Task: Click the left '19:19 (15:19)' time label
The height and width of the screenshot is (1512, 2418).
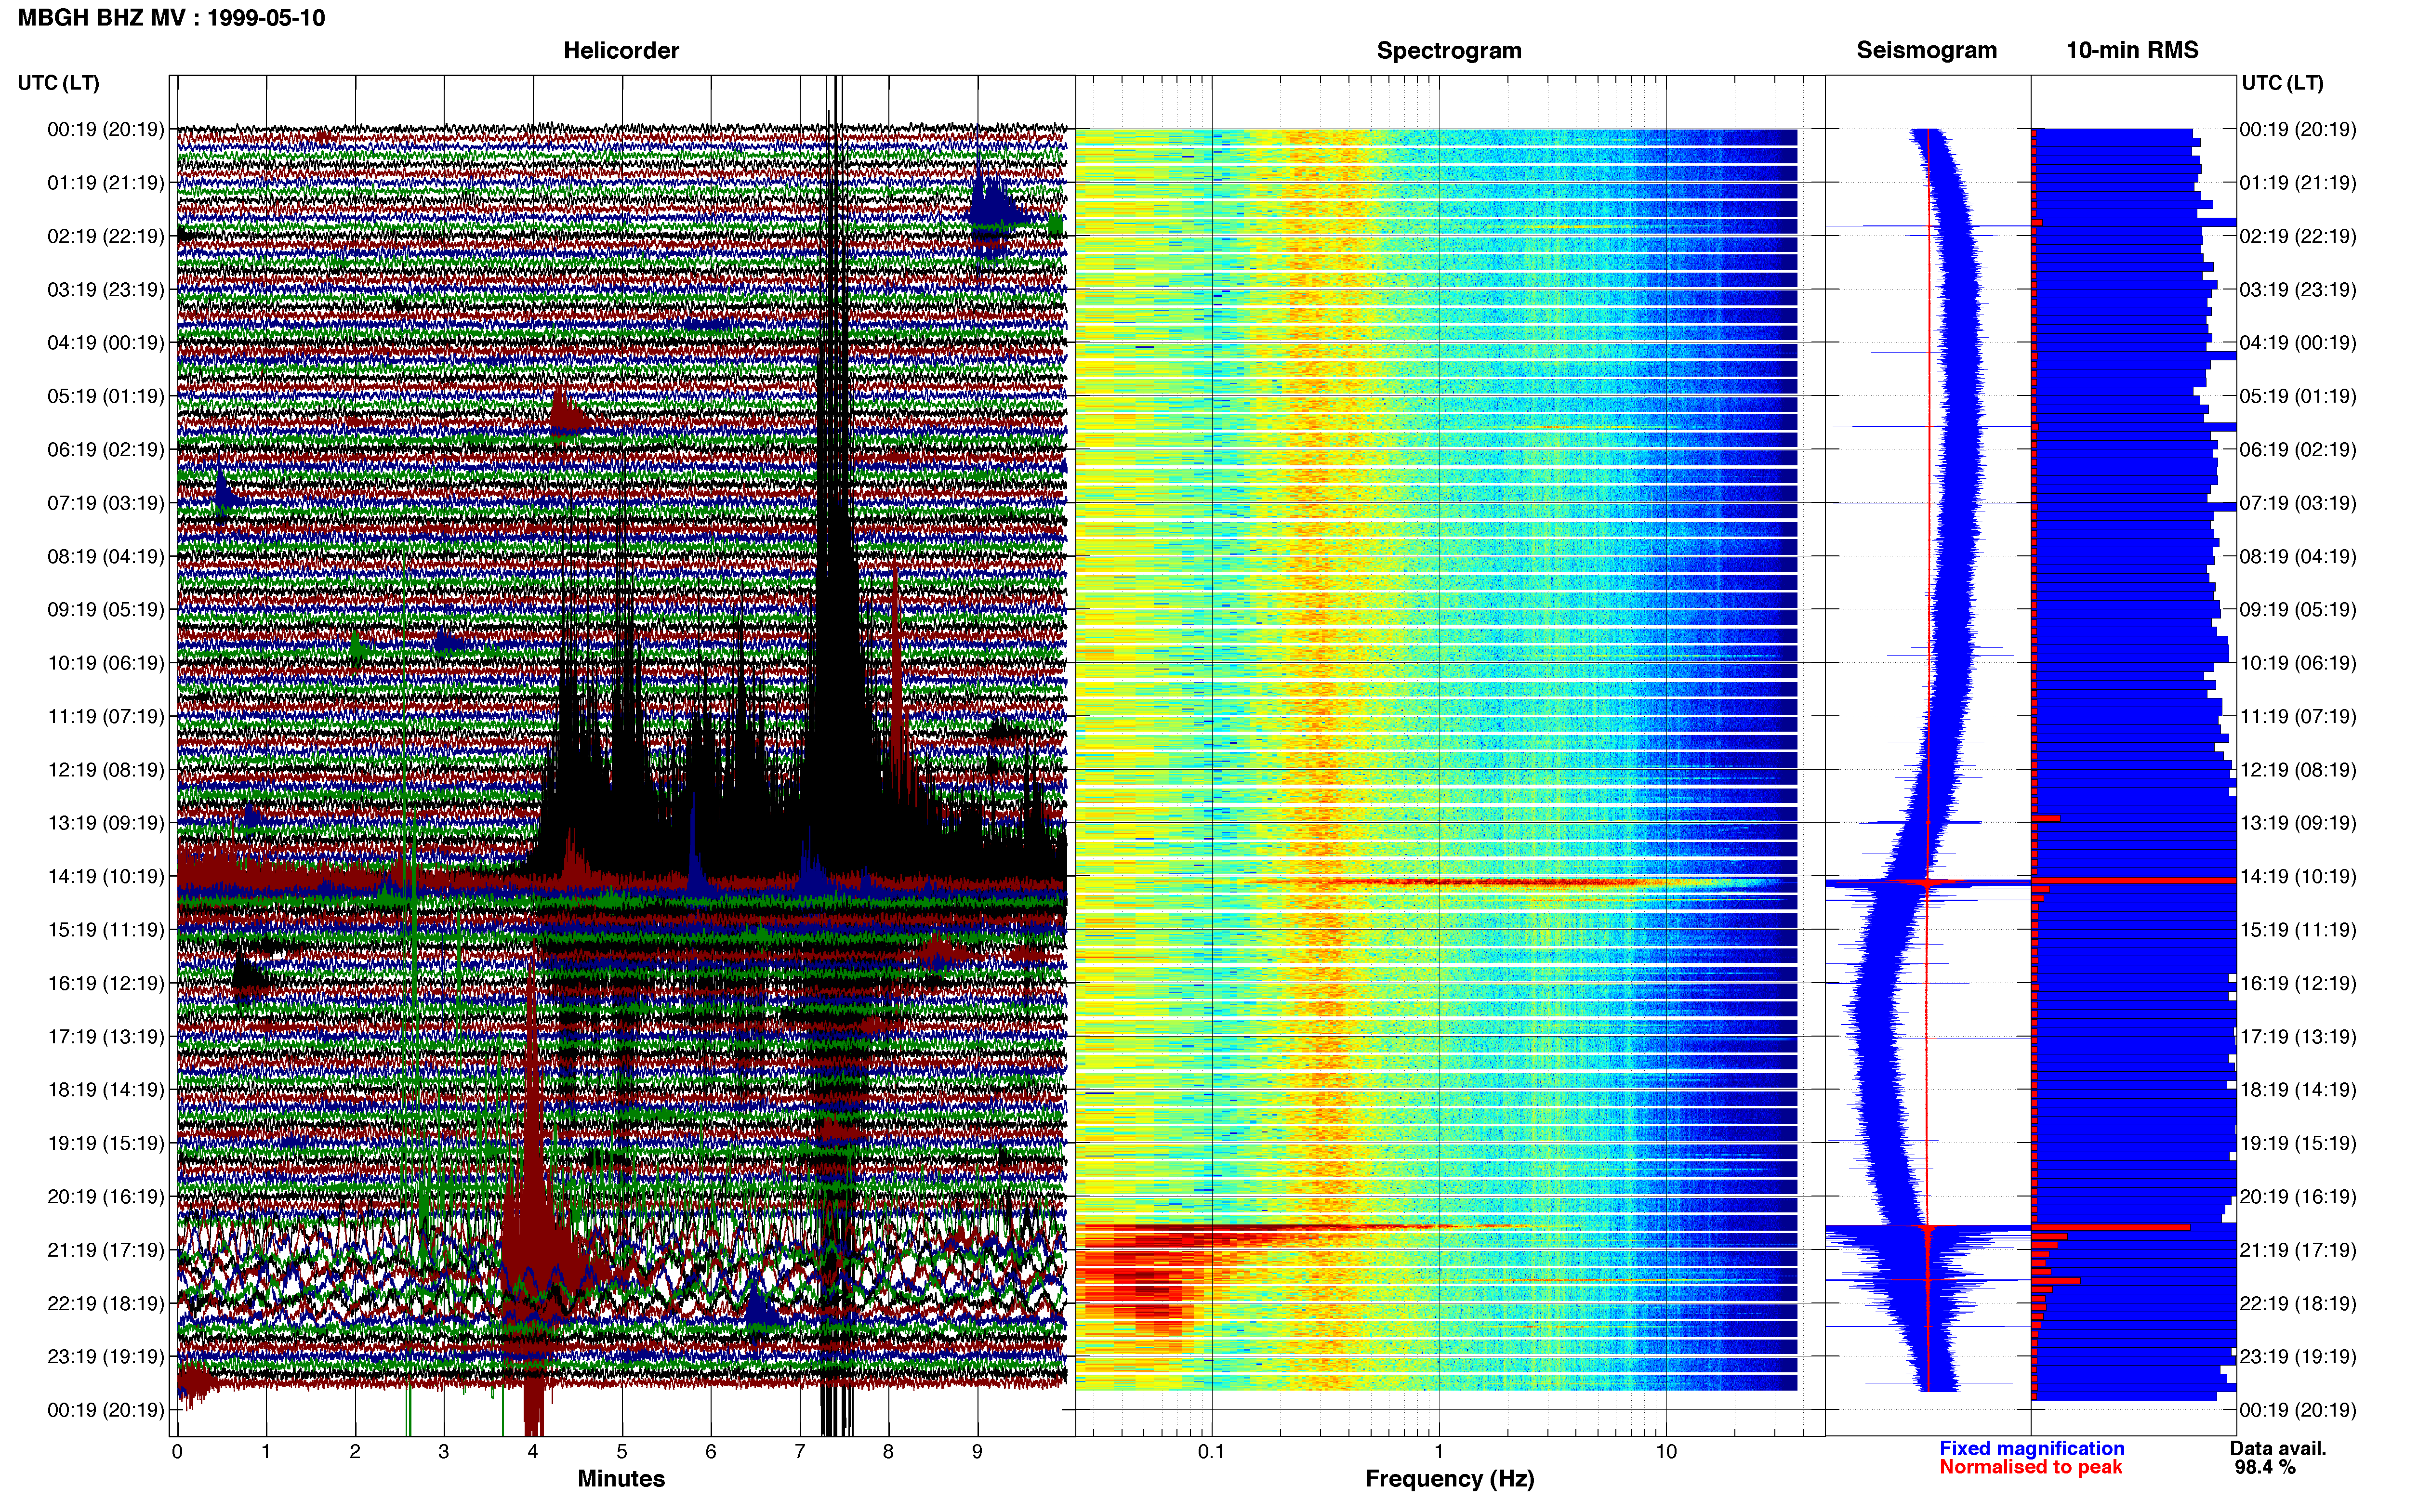Action: click(x=106, y=1143)
